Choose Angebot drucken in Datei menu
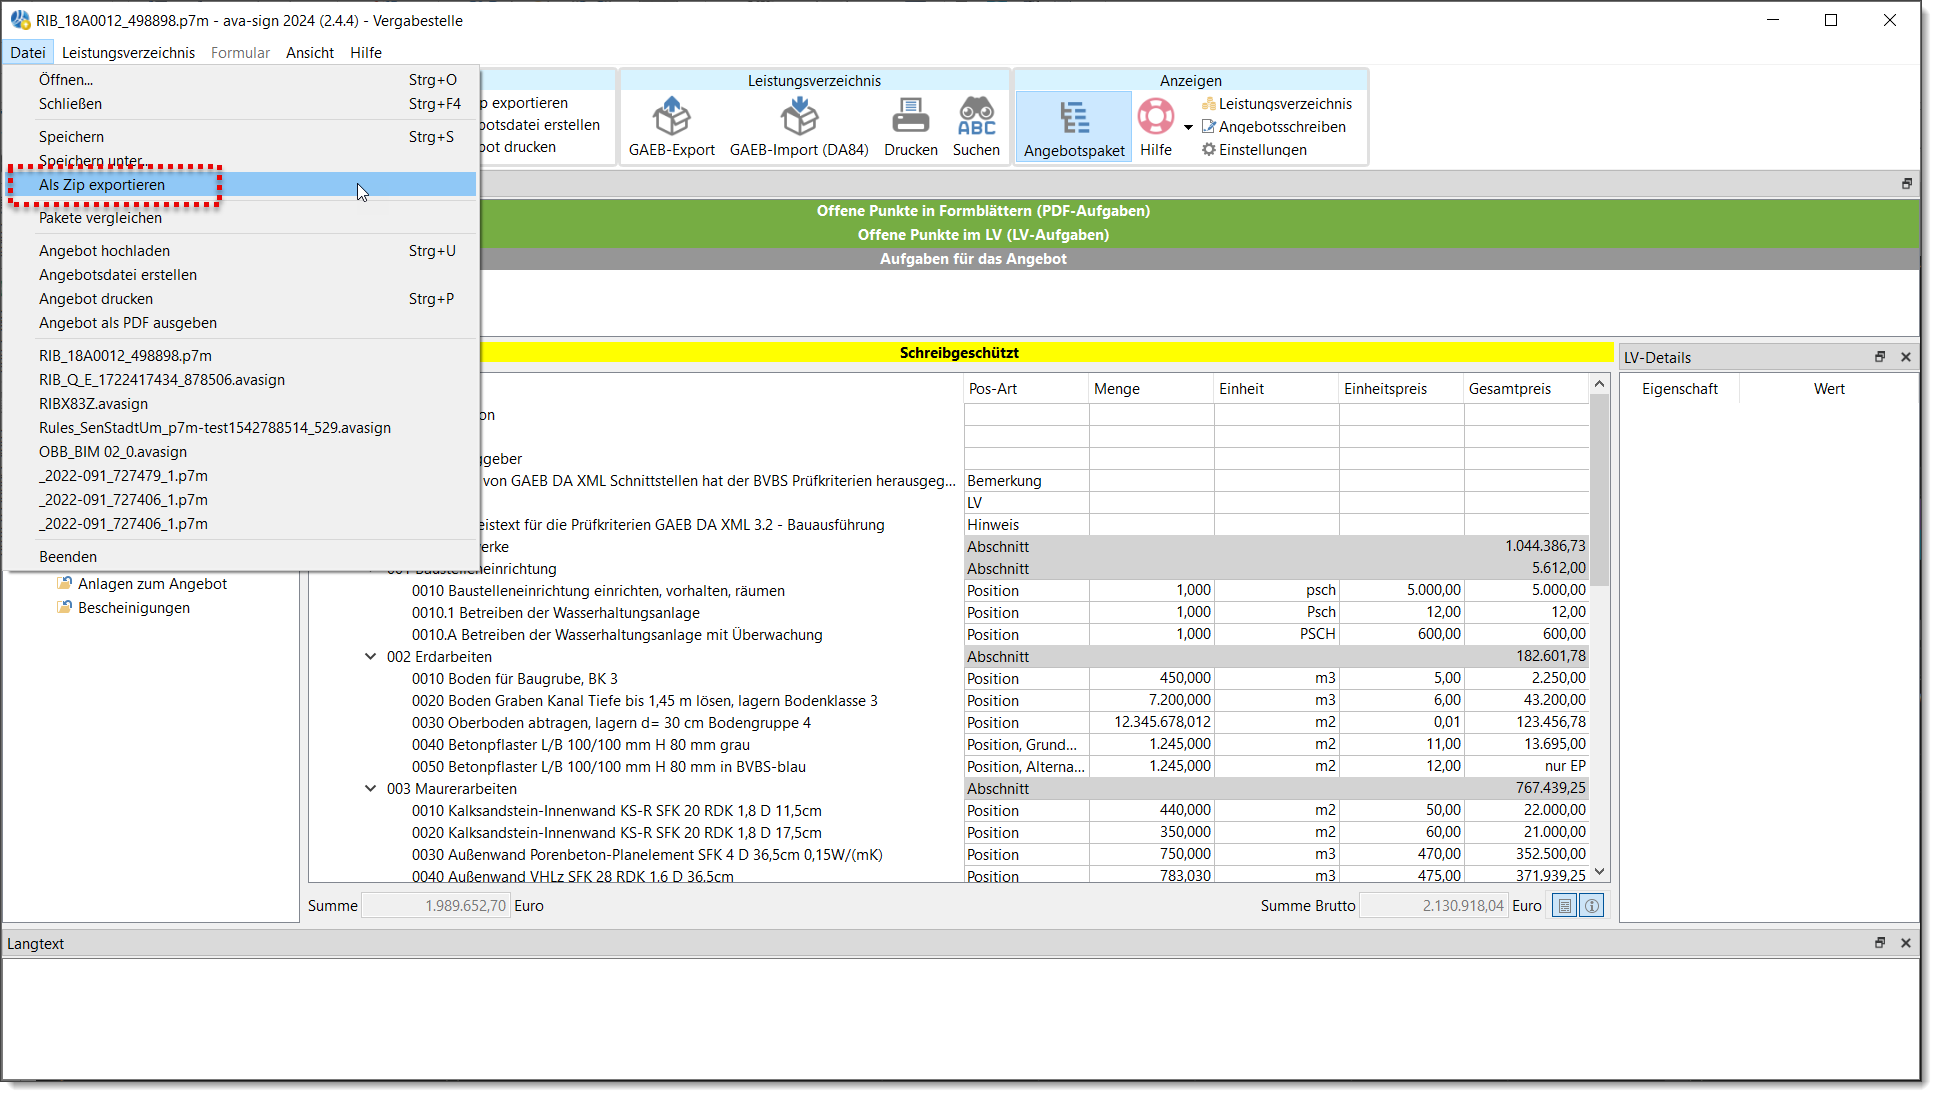Viewport: 1937px width, 1097px height. coord(240,299)
